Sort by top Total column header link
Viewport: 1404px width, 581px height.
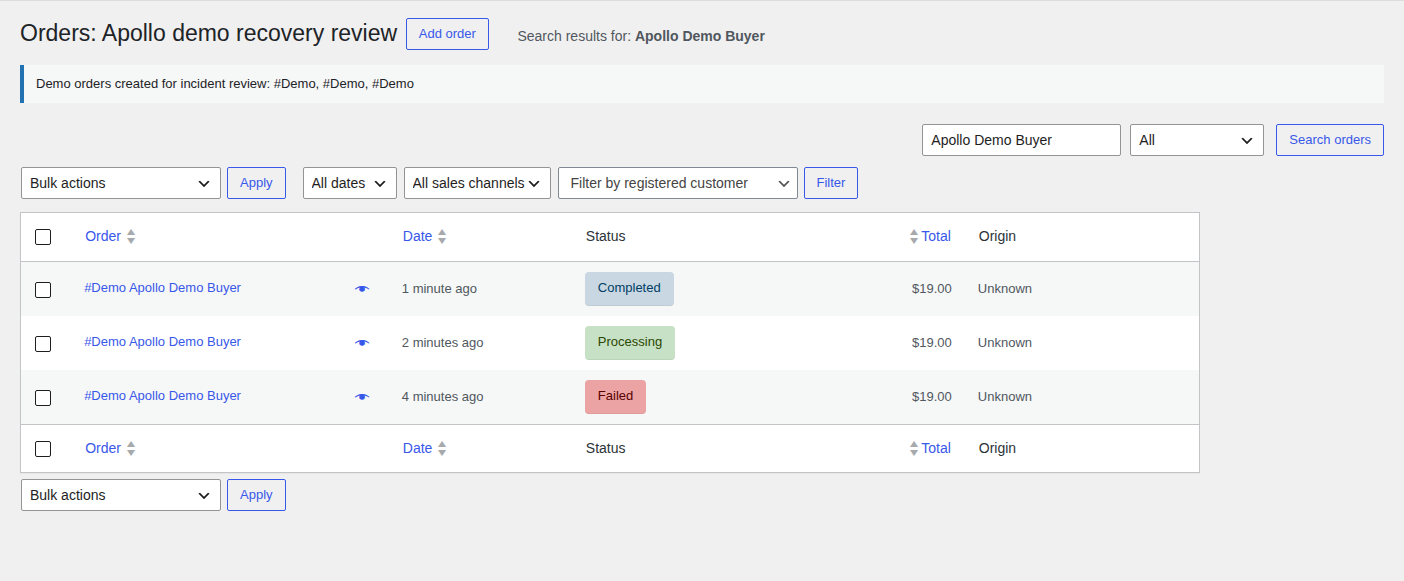tap(936, 237)
